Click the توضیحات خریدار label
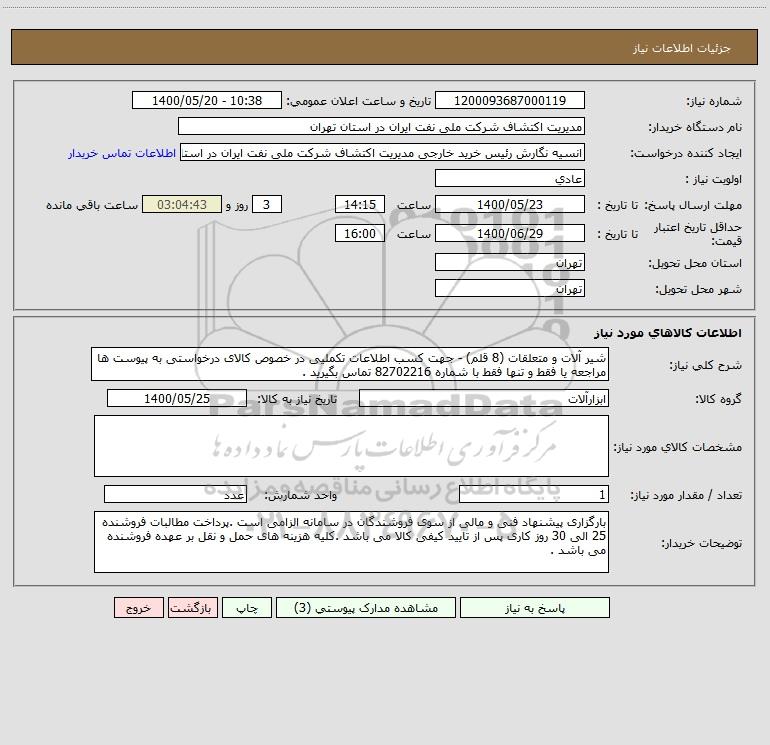Screen dimensions: 770x745 coord(701,543)
